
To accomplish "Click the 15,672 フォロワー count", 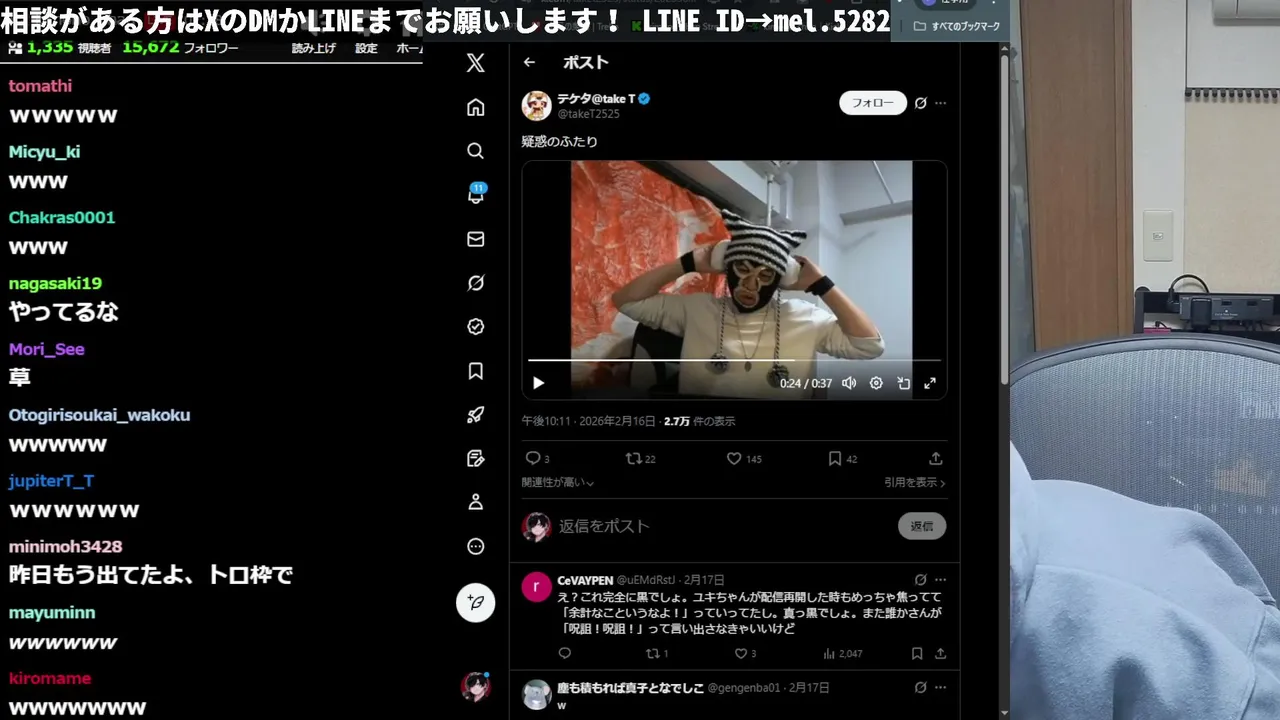I will 180,48.
